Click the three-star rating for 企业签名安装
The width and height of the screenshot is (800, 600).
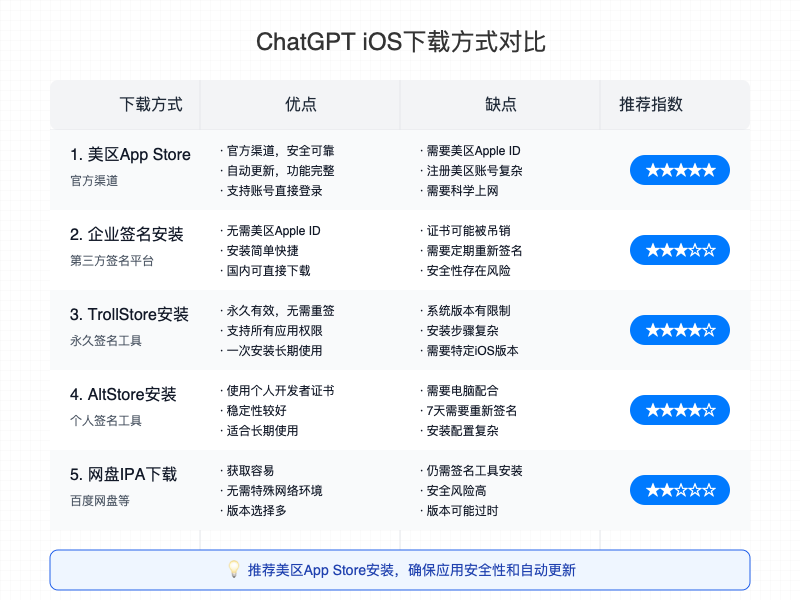[680, 250]
